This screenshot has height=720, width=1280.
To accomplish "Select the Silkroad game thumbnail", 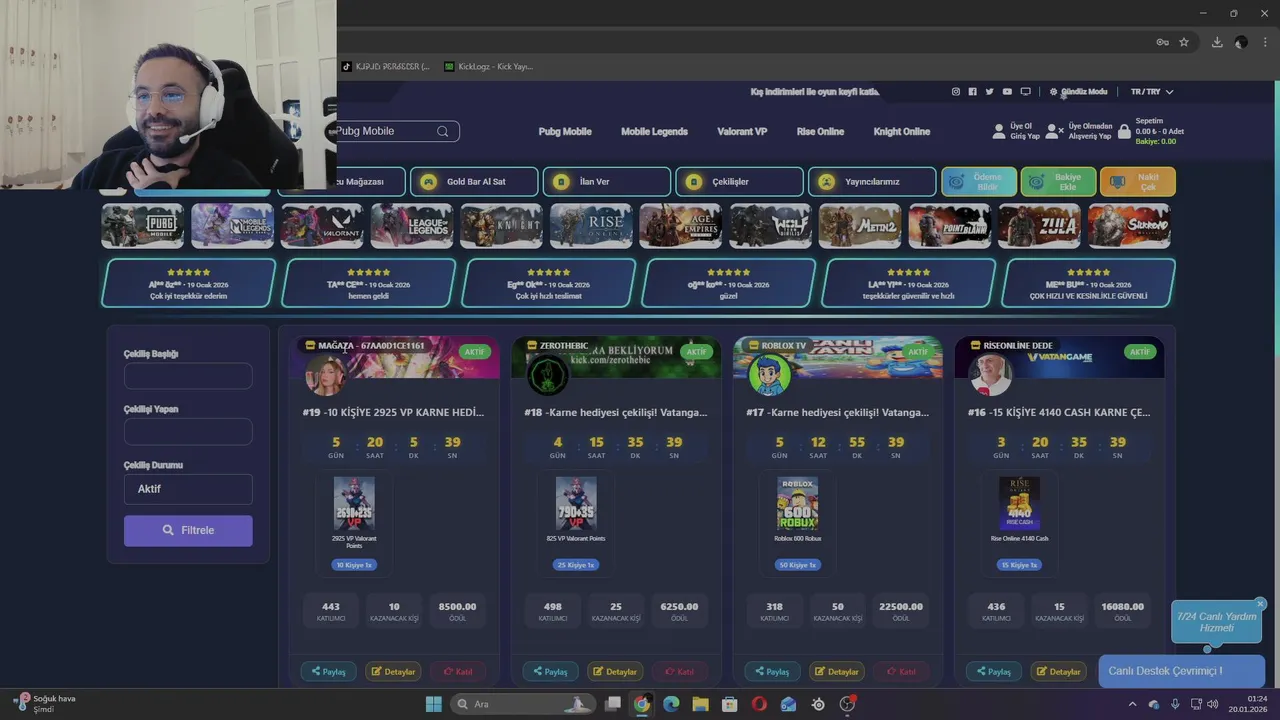I will (x=1129, y=226).
